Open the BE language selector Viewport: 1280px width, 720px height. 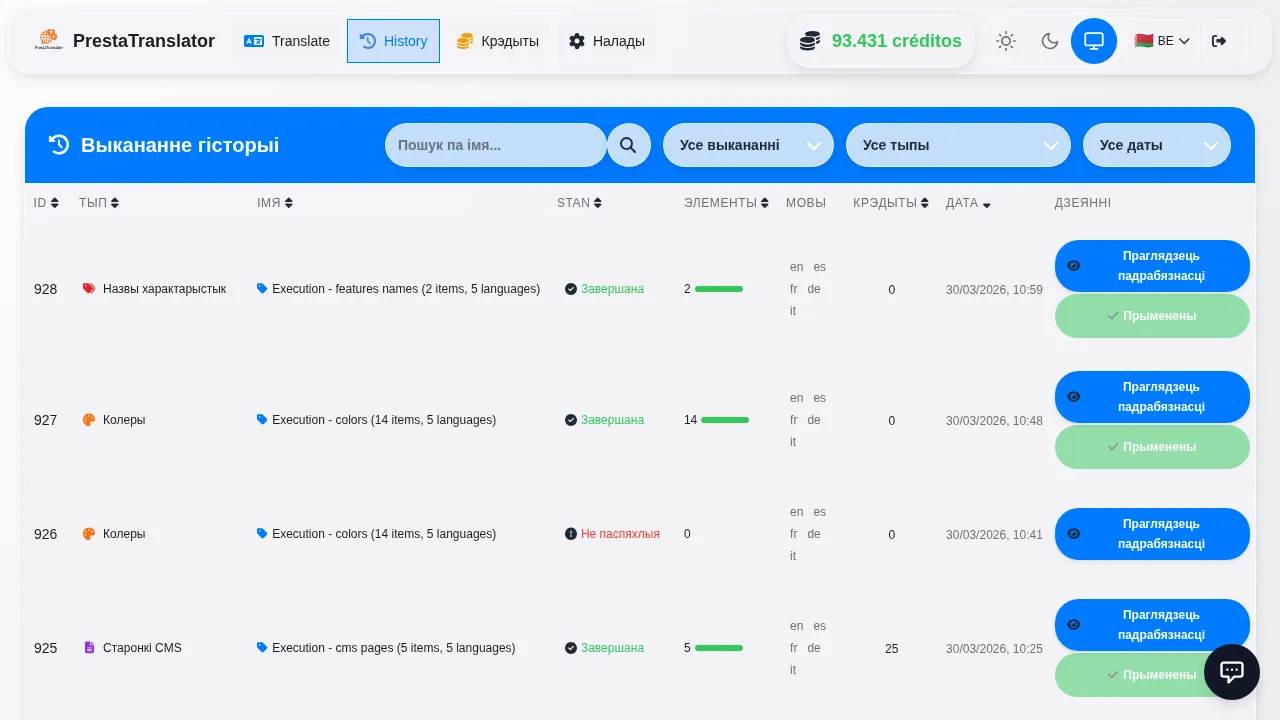coord(1162,41)
